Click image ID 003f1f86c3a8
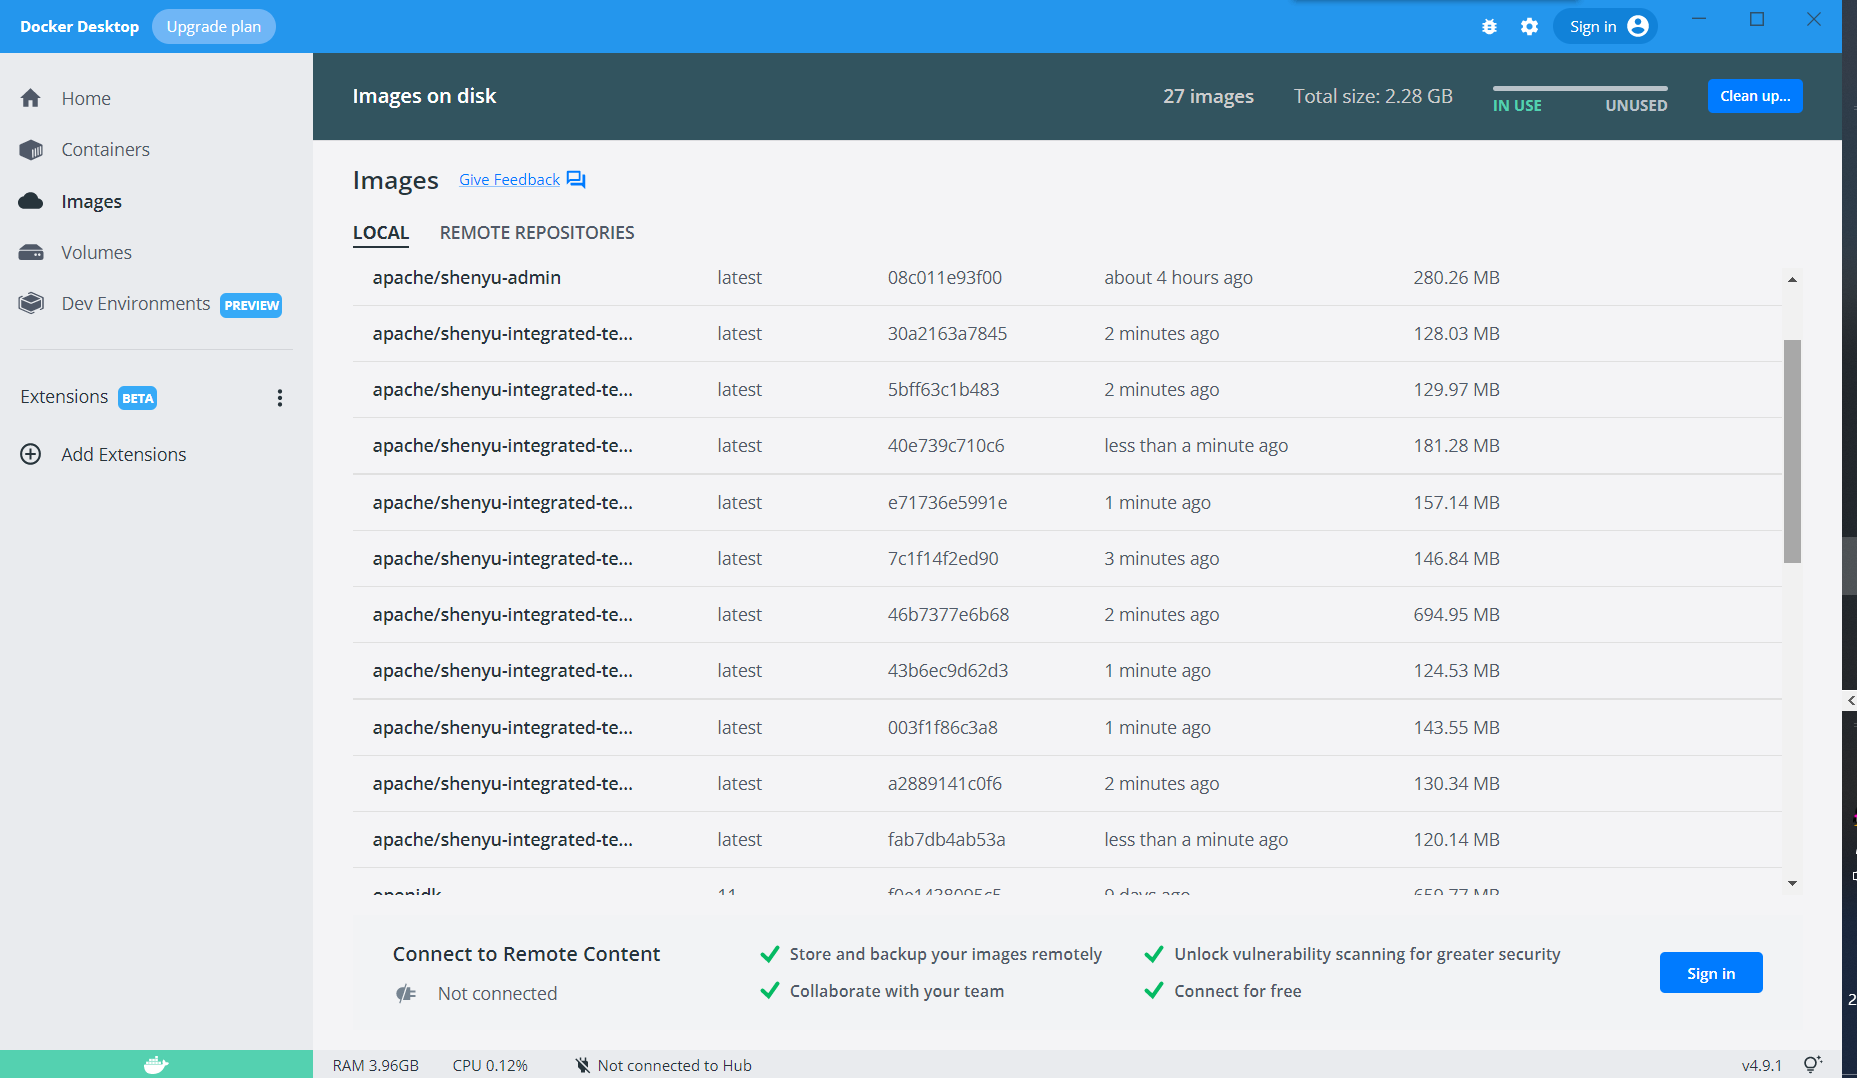The height and width of the screenshot is (1078, 1857). tap(942, 728)
